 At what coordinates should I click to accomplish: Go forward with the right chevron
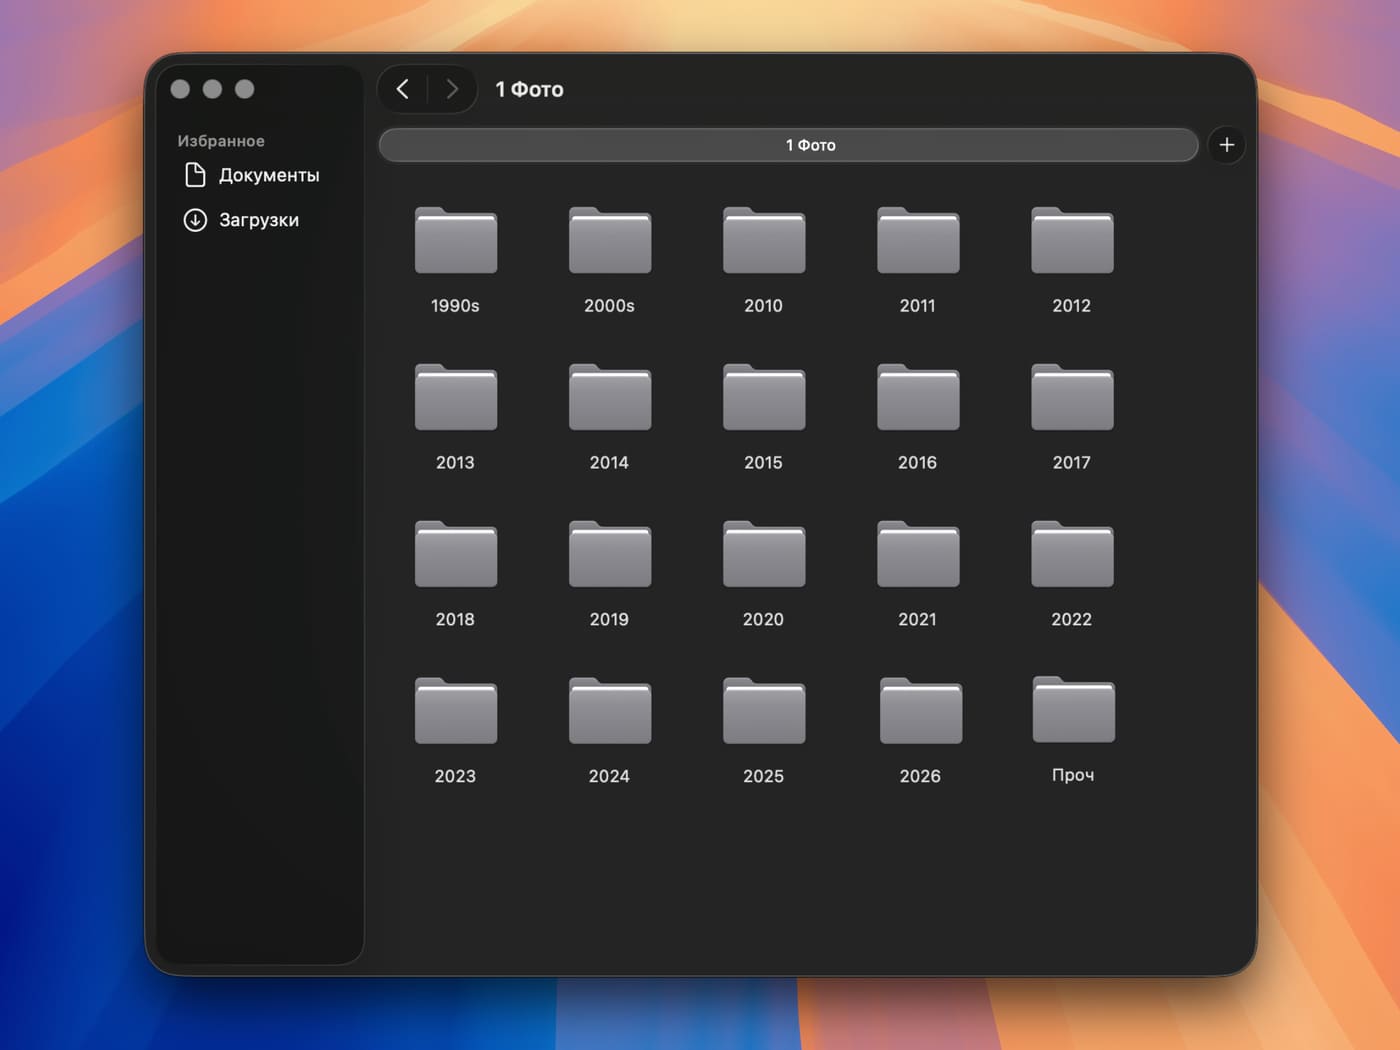click(x=452, y=89)
